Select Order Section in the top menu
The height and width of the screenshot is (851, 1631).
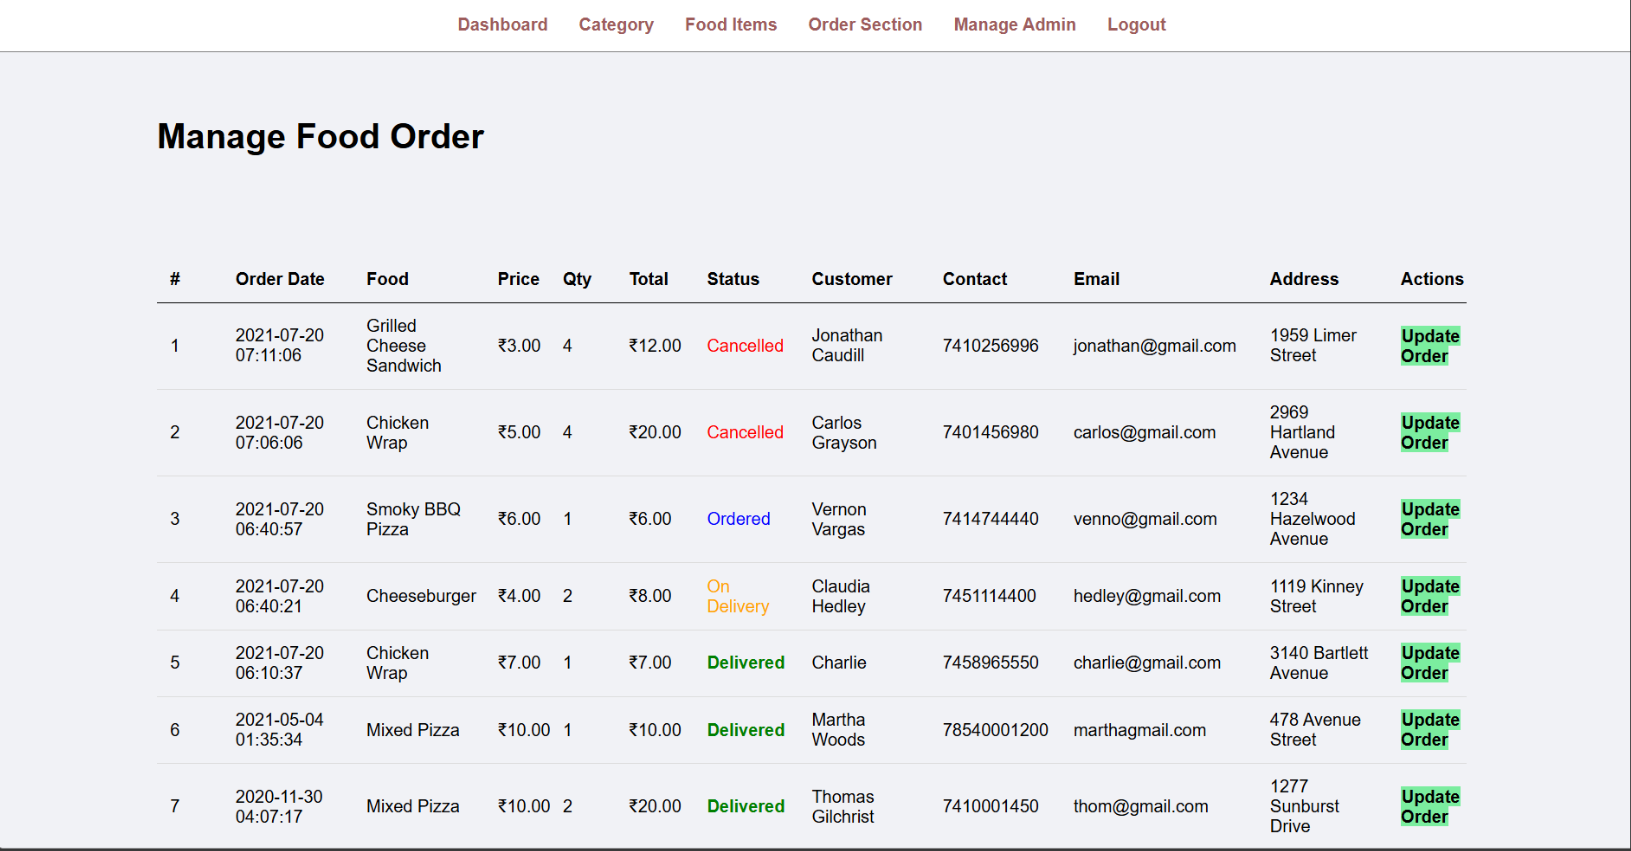click(865, 25)
